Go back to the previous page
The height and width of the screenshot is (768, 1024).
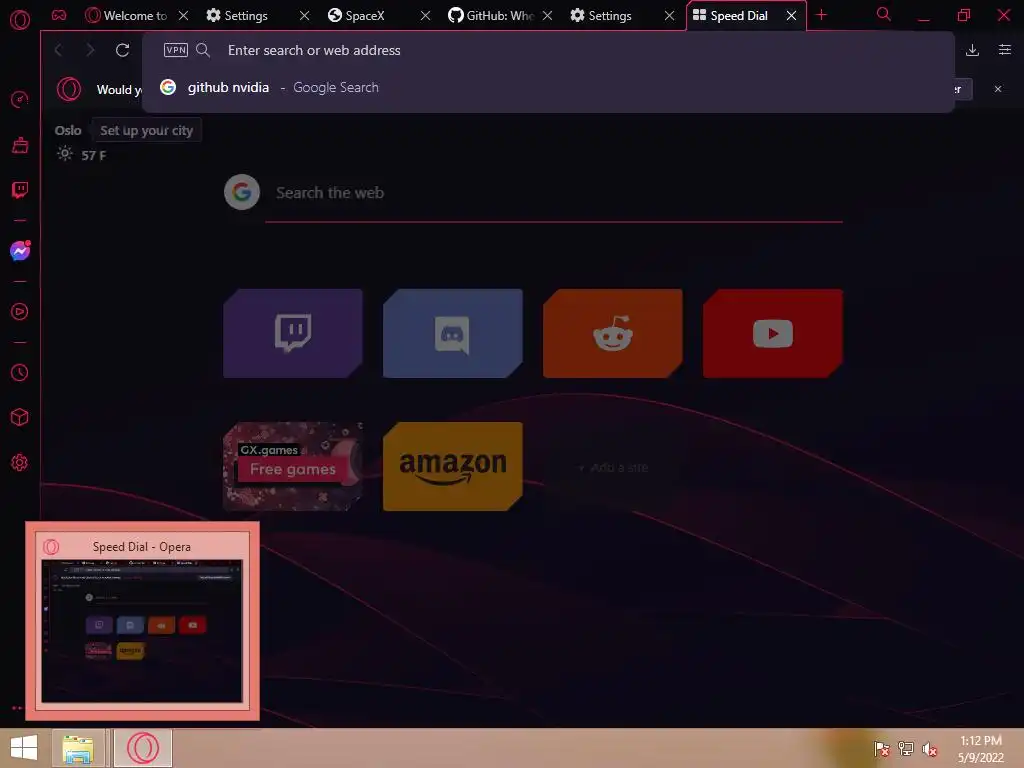[59, 50]
